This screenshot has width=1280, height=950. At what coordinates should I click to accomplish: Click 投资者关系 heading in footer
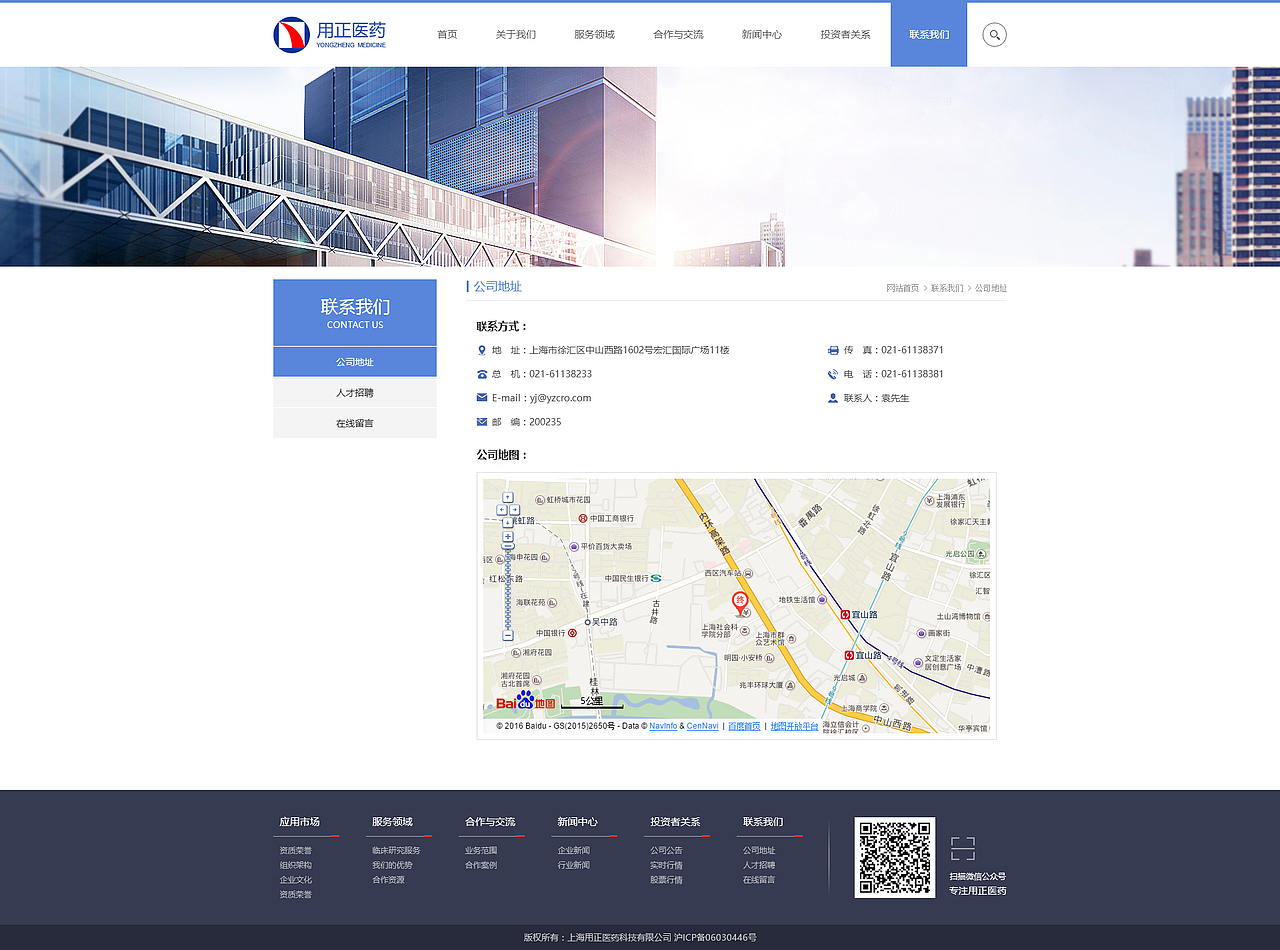(x=675, y=822)
